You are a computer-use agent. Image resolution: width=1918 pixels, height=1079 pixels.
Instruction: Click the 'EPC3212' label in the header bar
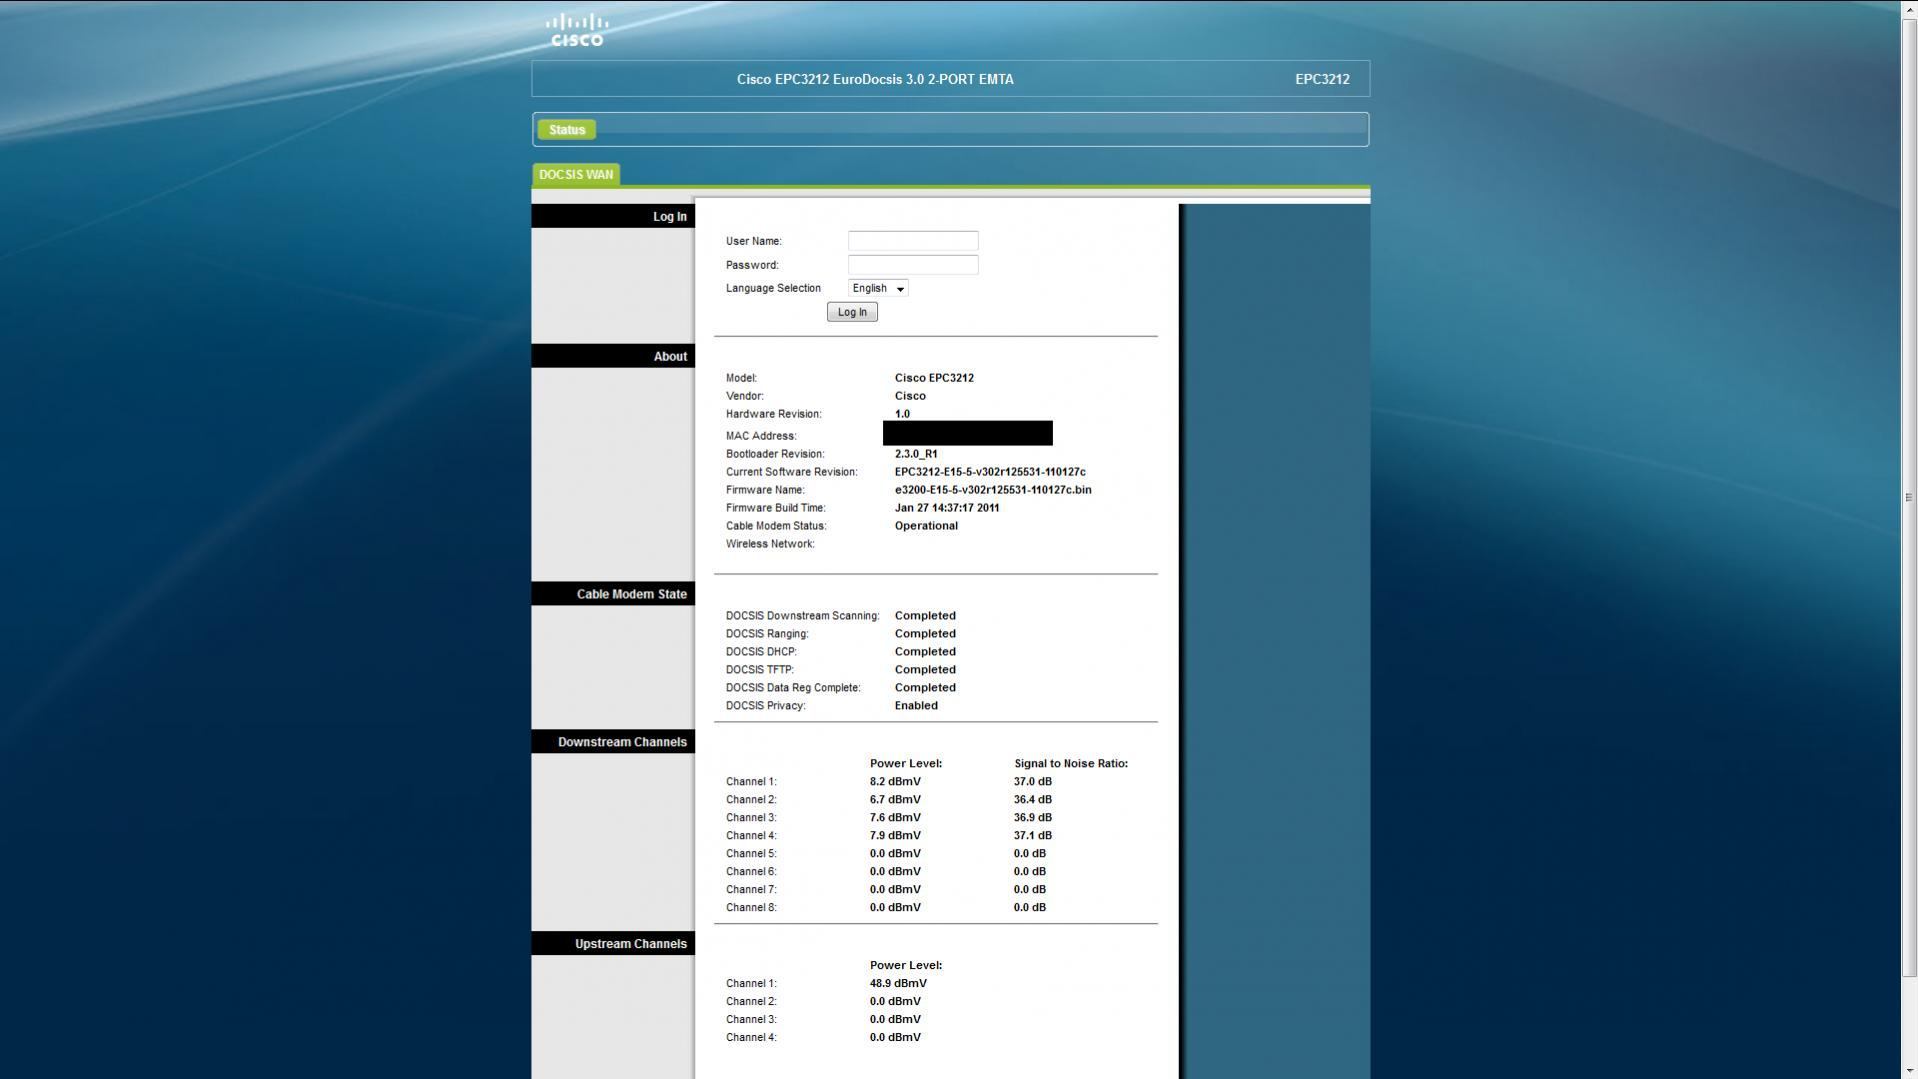(1322, 79)
